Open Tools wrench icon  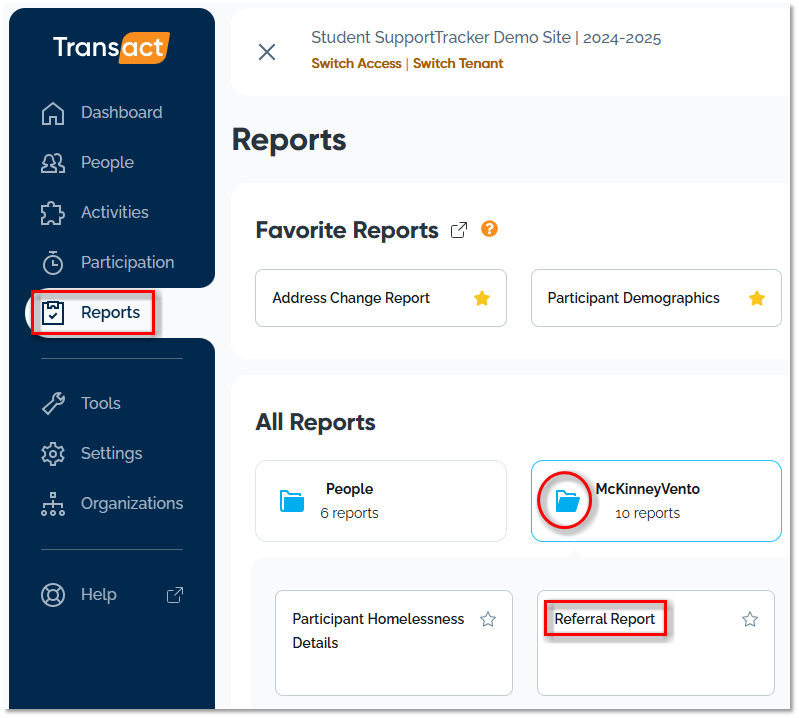[x=53, y=404]
